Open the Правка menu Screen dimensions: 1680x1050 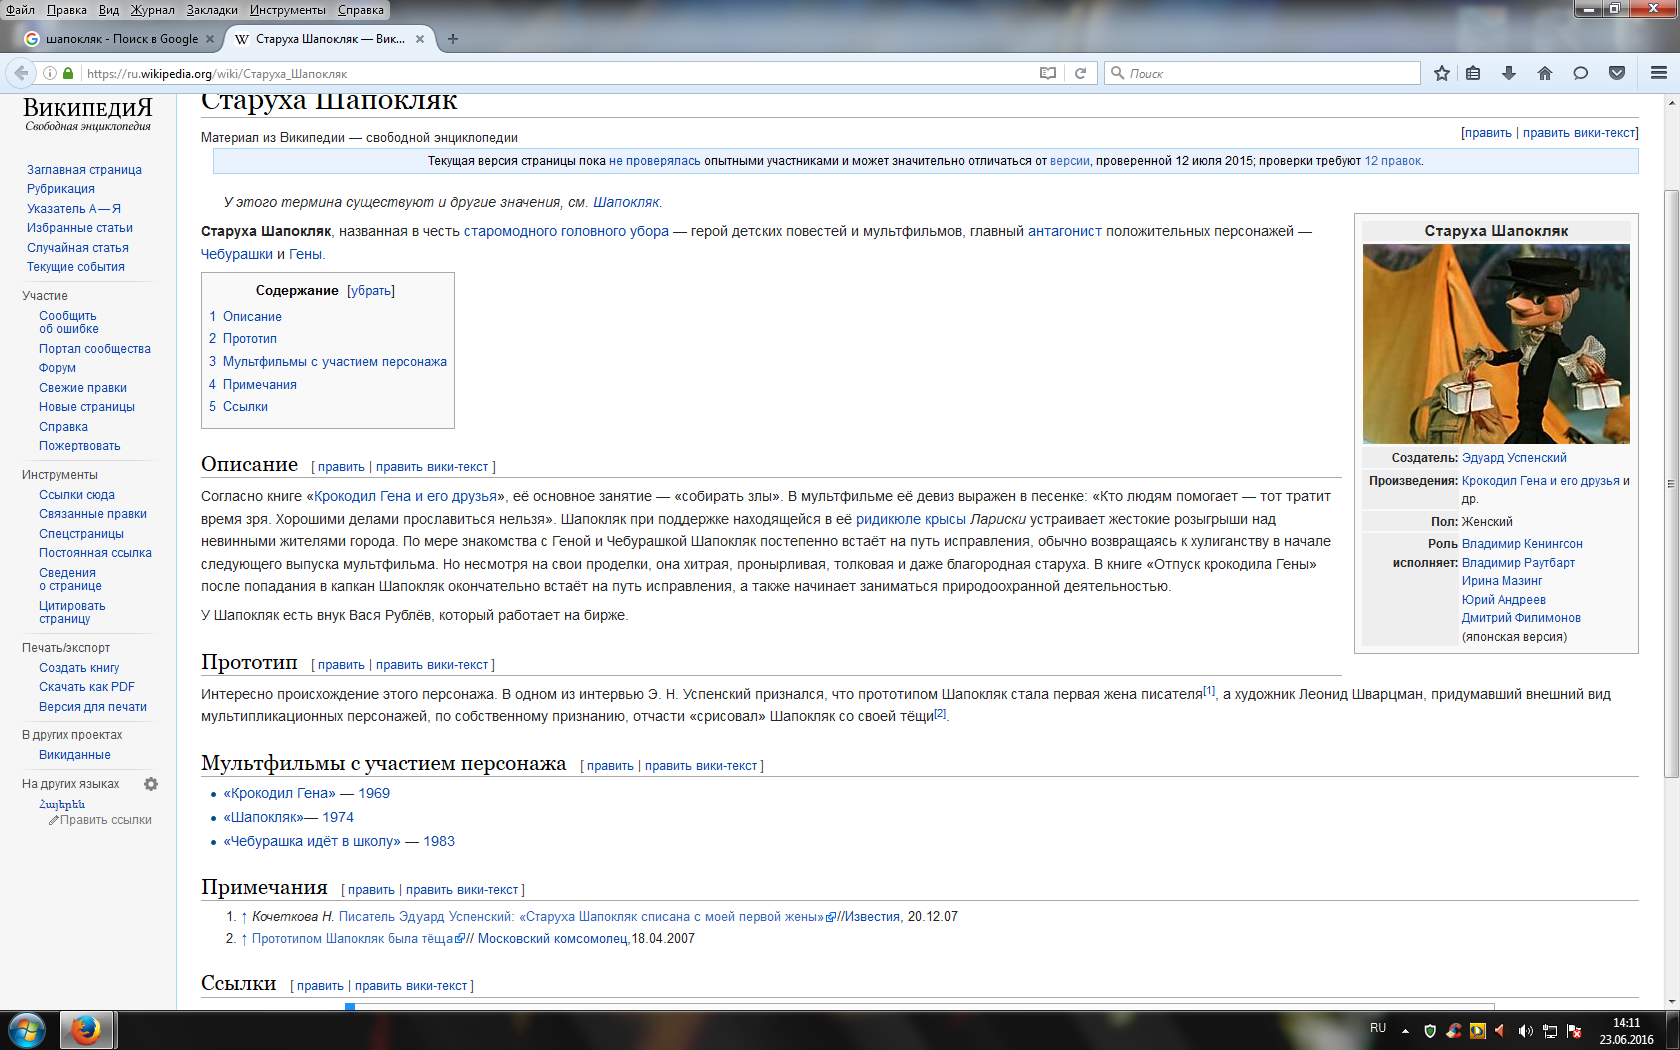tap(66, 10)
